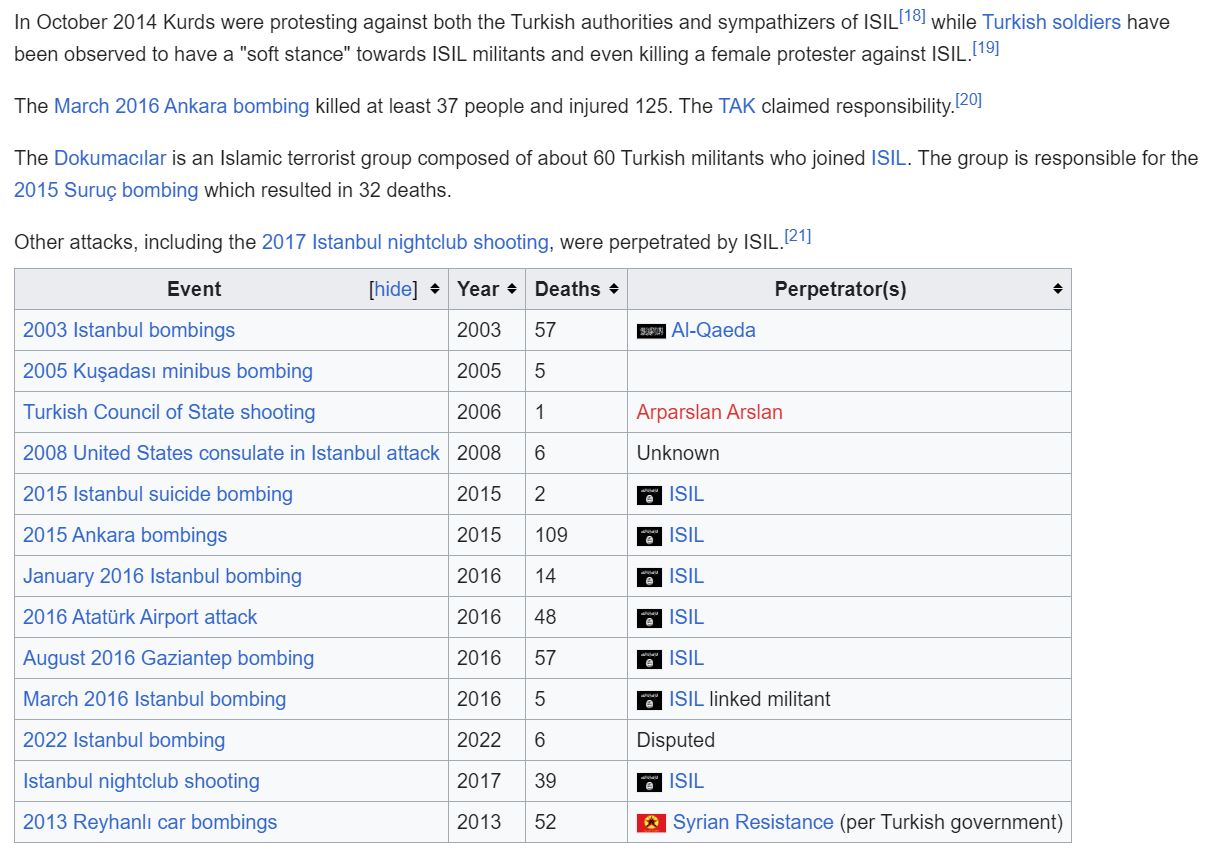Viewport: 1205px width, 850px height.
Task: Select deaths value 39 cell
Action: click(576, 781)
